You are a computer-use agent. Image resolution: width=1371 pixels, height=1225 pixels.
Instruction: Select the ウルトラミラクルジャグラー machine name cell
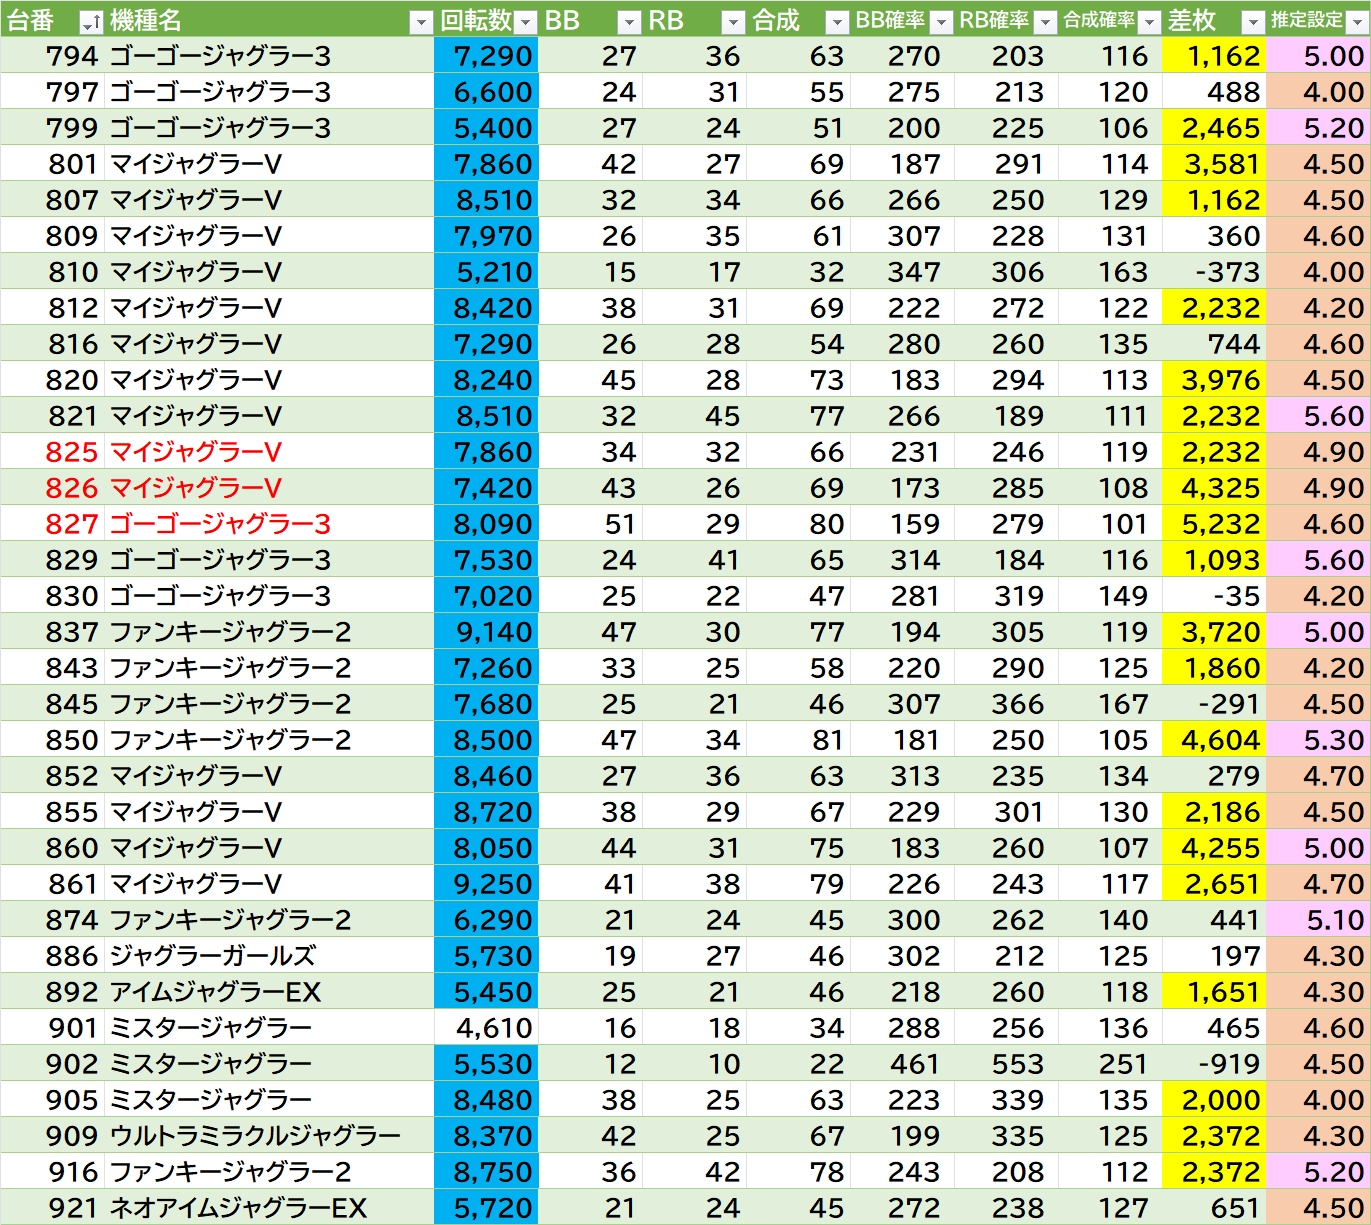coord(255,1136)
